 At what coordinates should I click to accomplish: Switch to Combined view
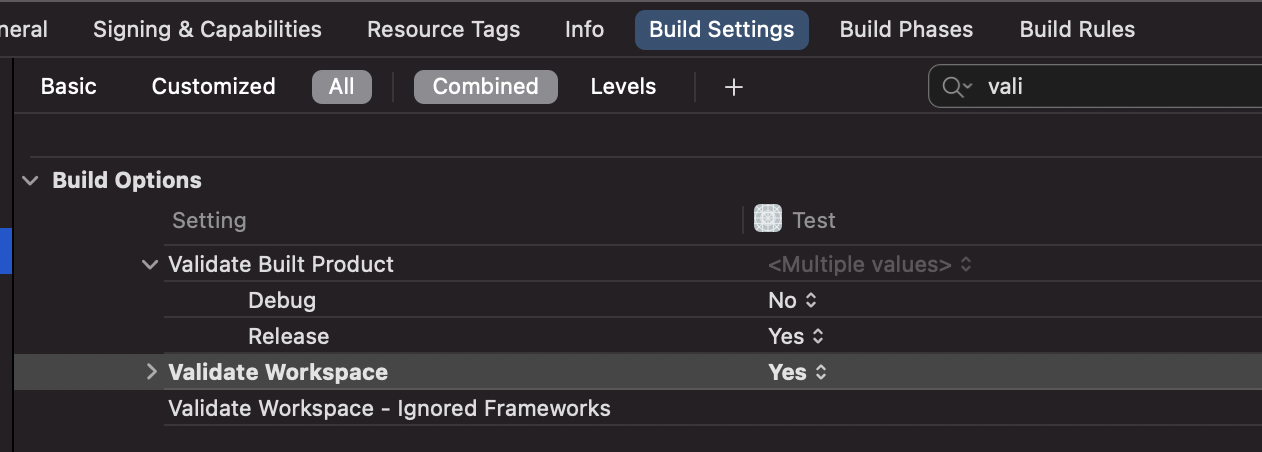pyautogui.click(x=485, y=87)
